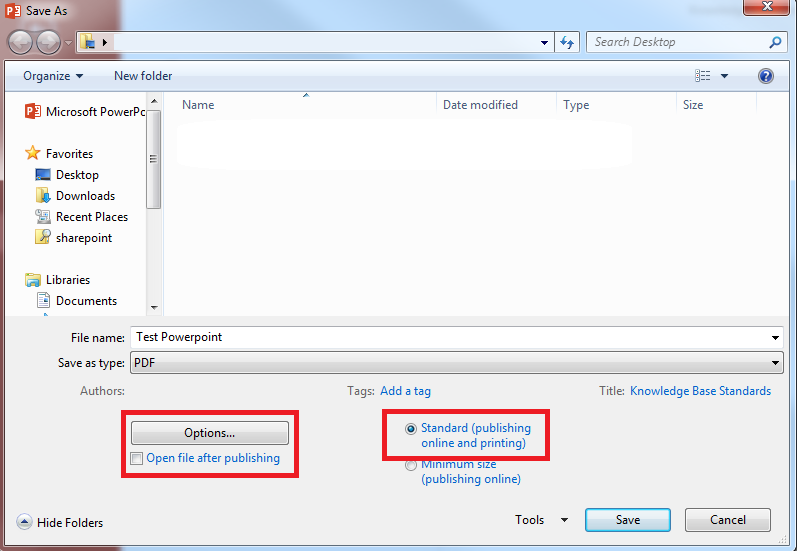
Task: Click the Hide Folders arrow icon
Action: [24, 522]
